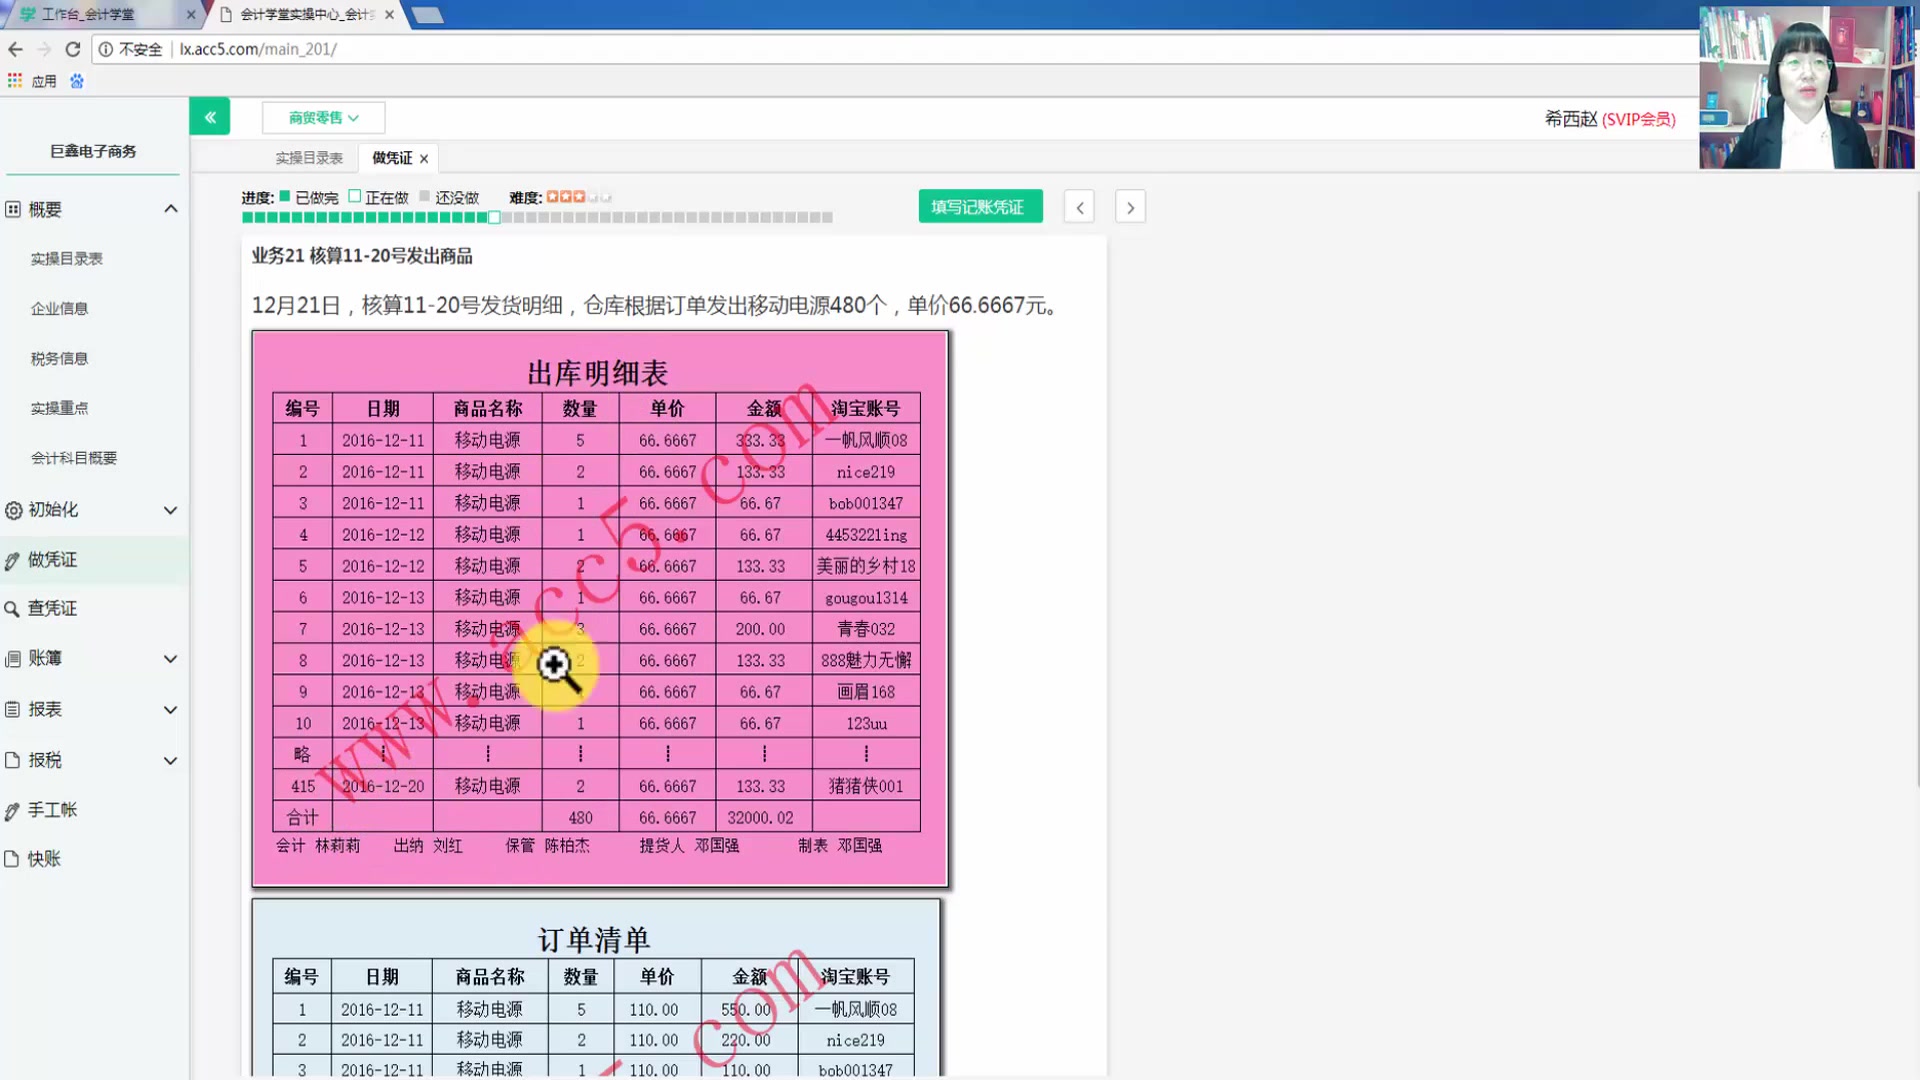Click the paw bookmark icon
Screen dimensions: 1920x1080
pos(77,81)
